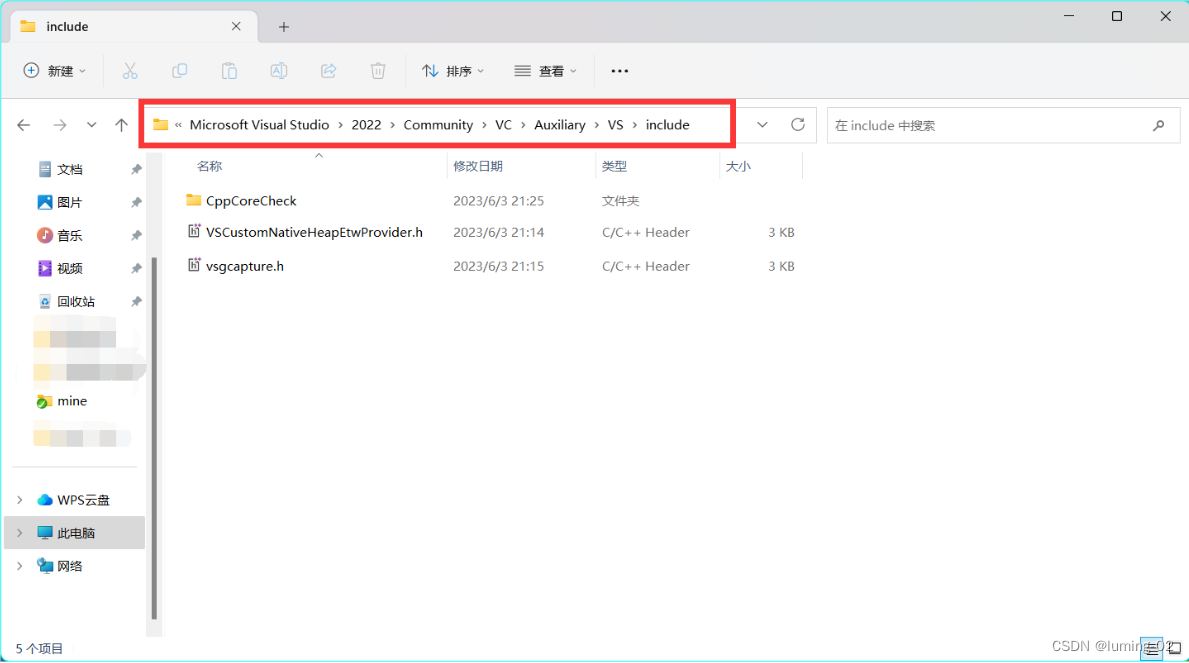Image resolution: width=1189 pixels, height=663 pixels.
Task: Maximize the Explorer window
Action: tap(1117, 16)
